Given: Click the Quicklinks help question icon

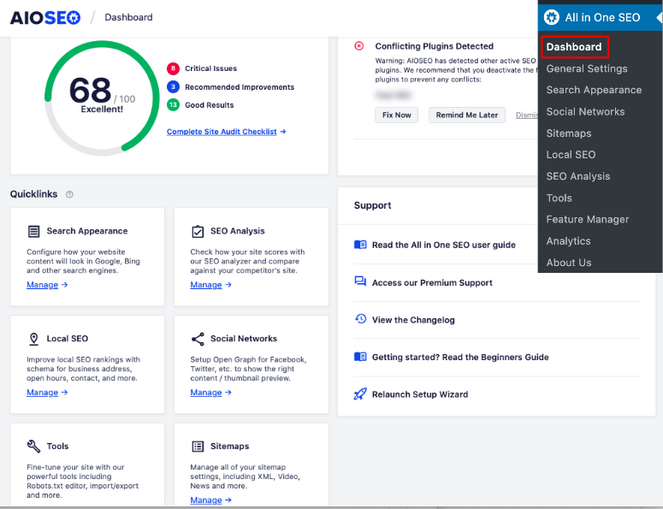Looking at the screenshot, I should [69, 194].
